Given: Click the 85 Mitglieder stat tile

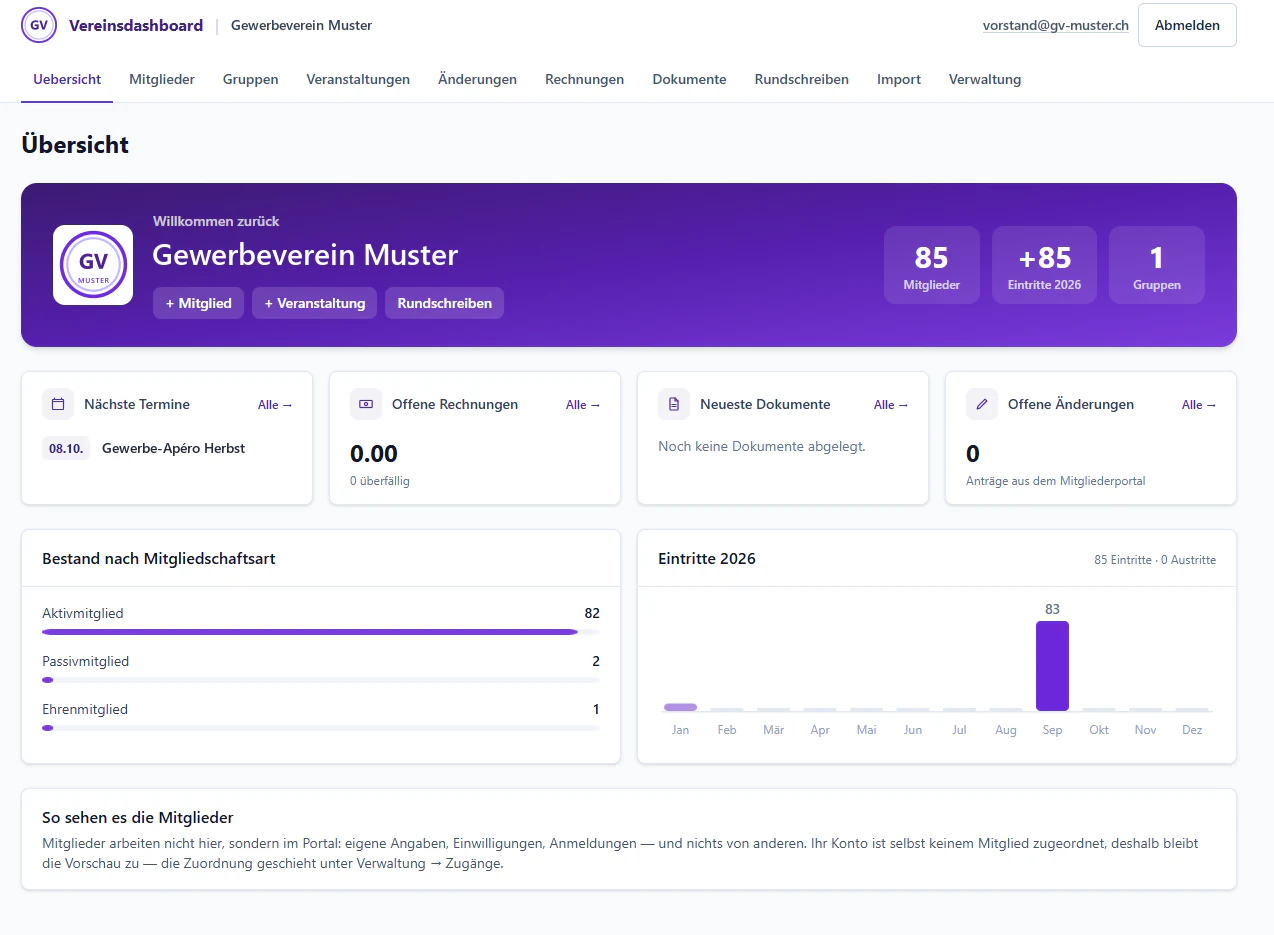Looking at the screenshot, I should 931,265.
